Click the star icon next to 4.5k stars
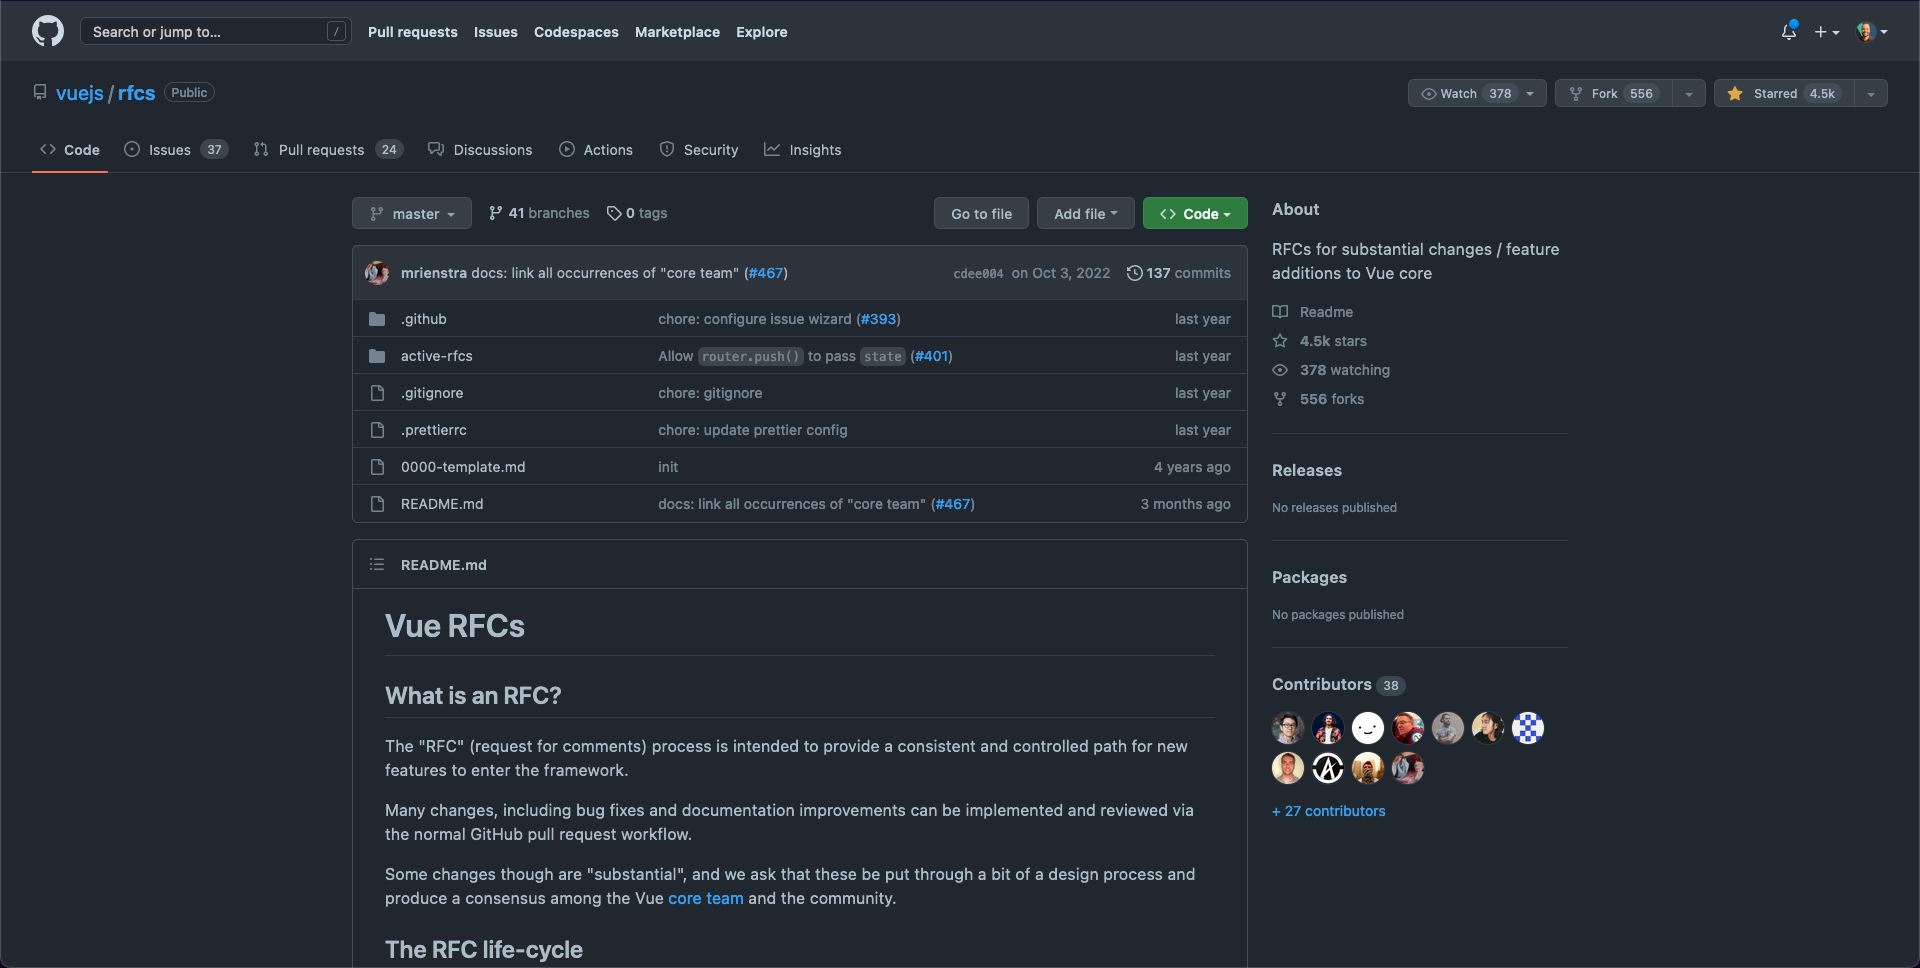Image resolution: width=1920 pixels, height=968 pixels. (1280, 341)
